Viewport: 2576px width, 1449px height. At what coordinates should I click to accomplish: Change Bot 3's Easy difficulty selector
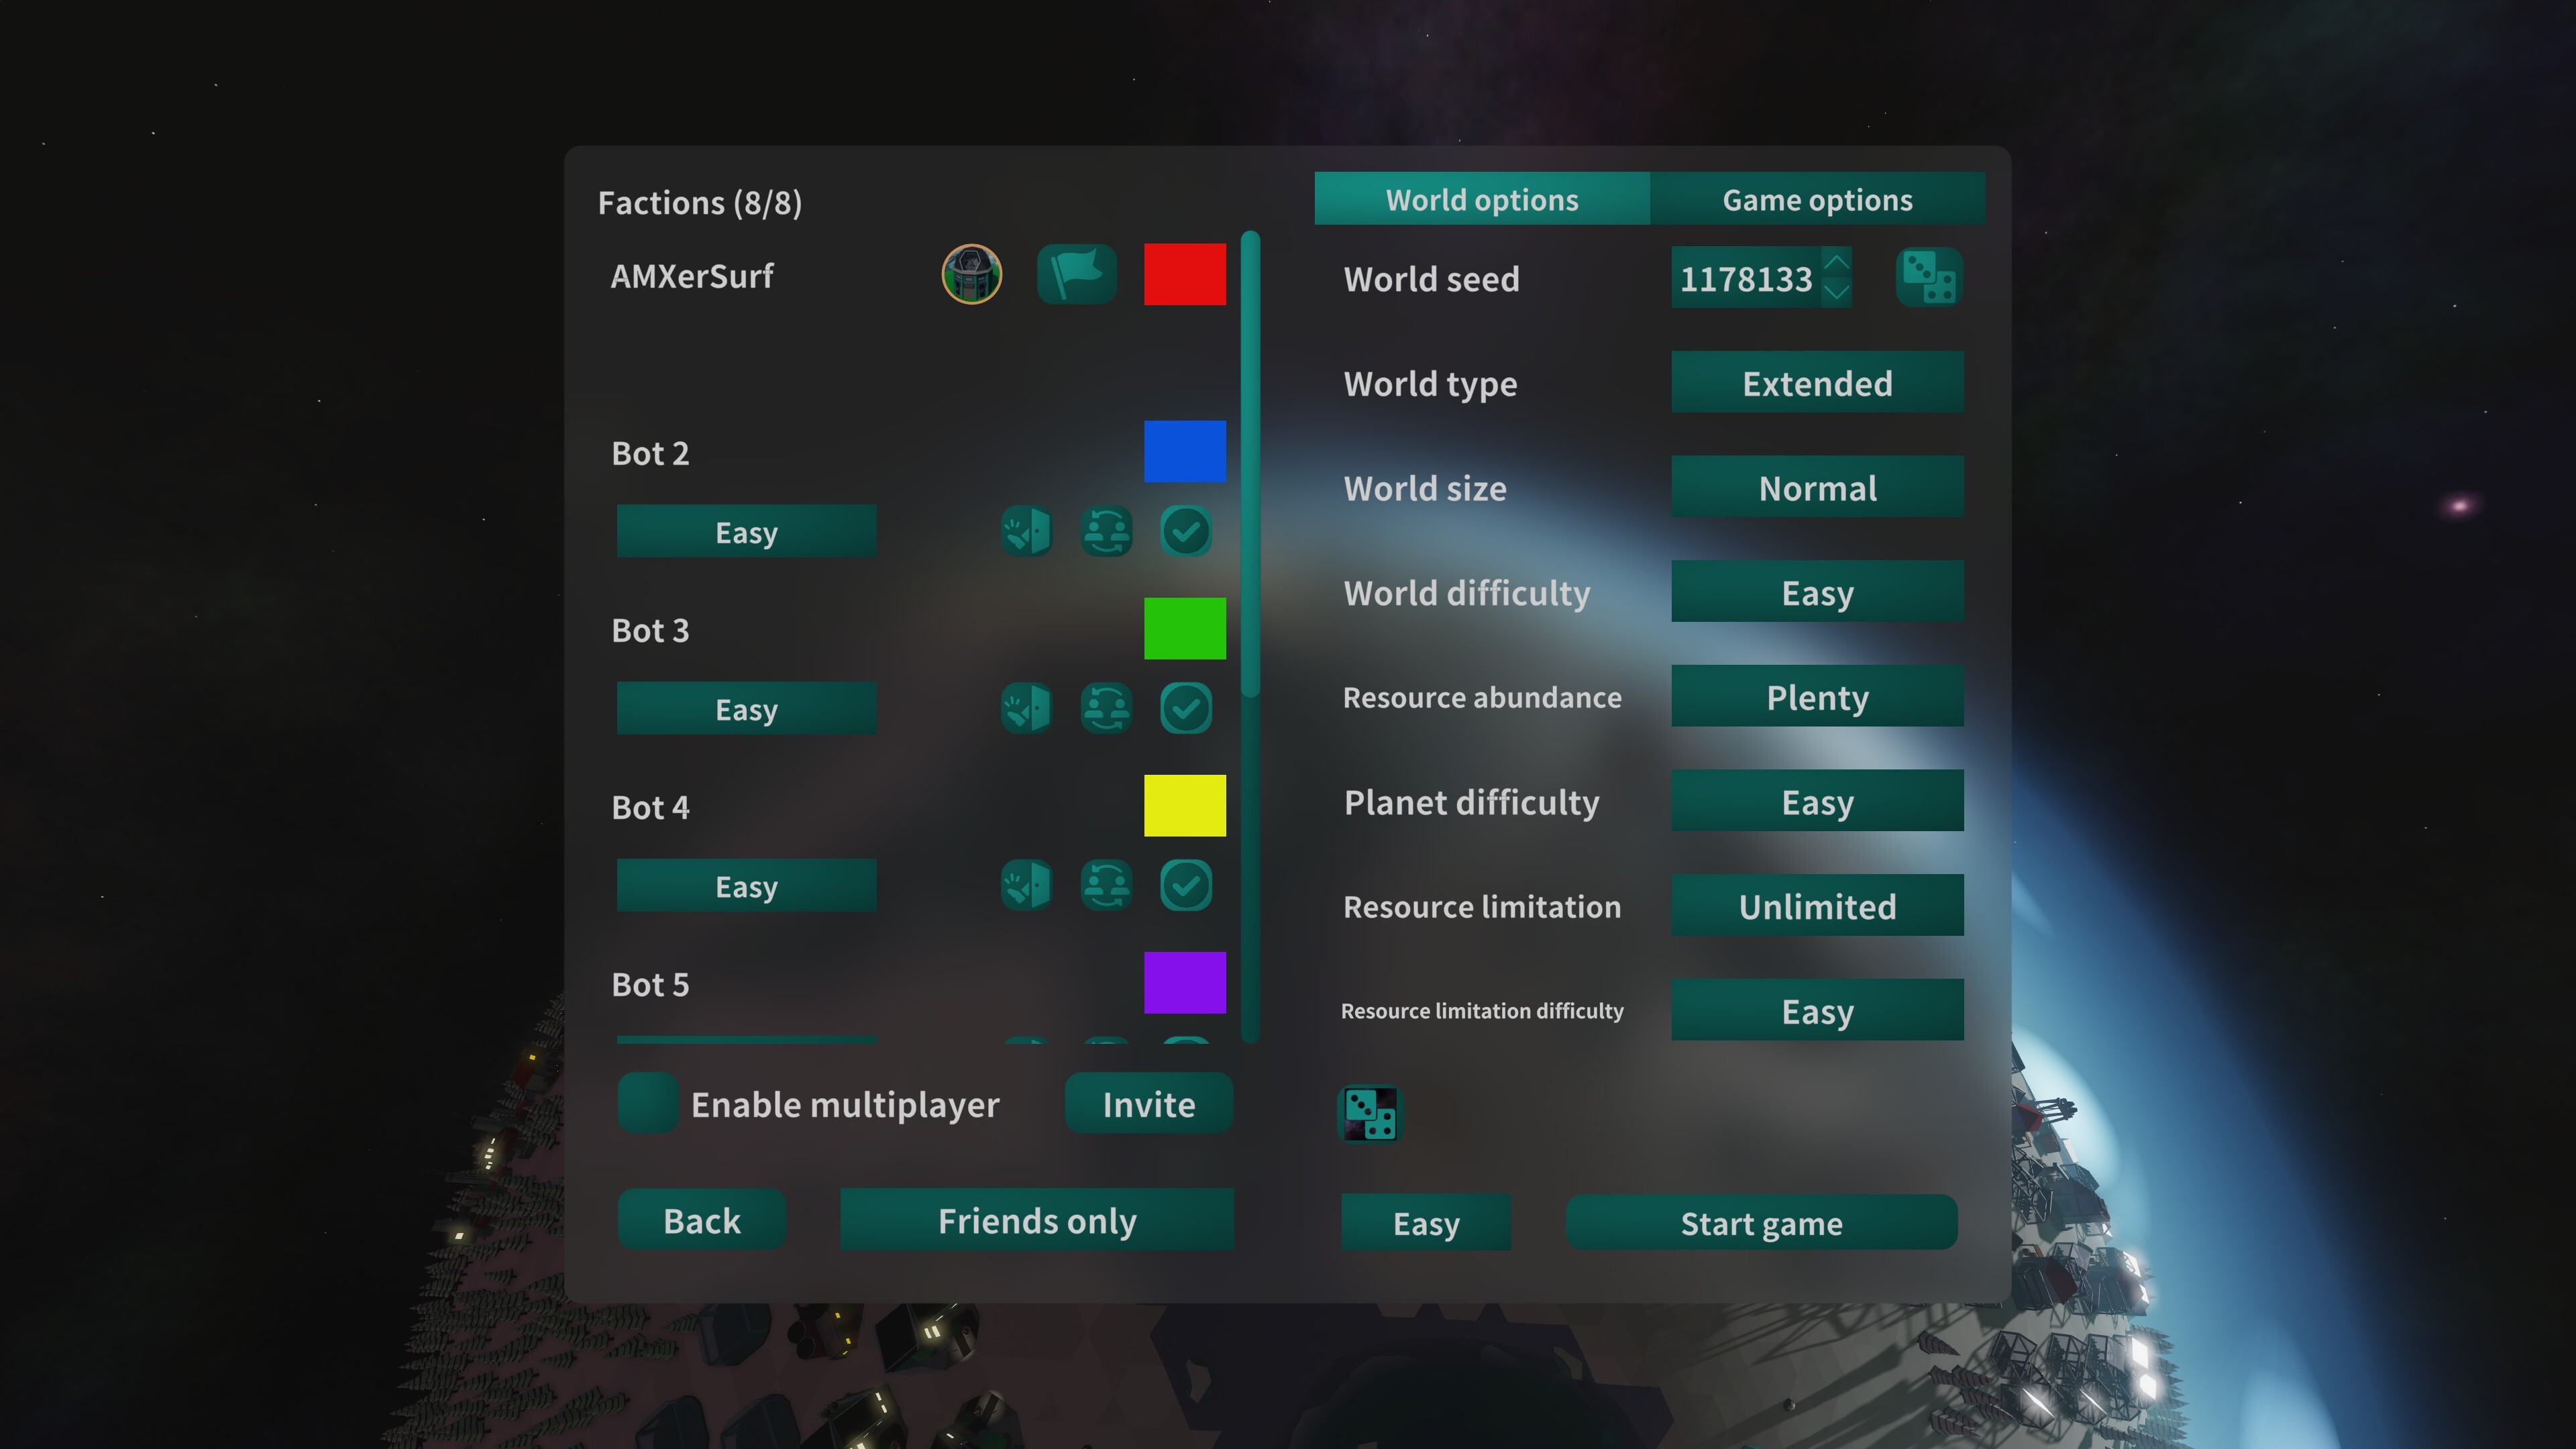[746, 708]
